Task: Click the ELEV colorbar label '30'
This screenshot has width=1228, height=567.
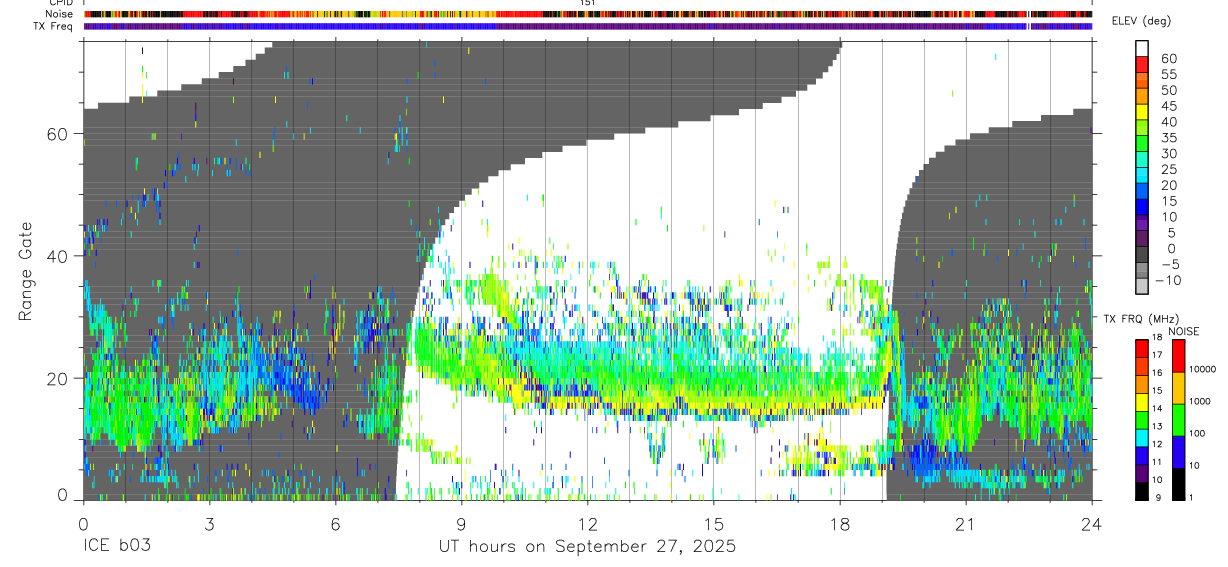Action: (1168, 154)
